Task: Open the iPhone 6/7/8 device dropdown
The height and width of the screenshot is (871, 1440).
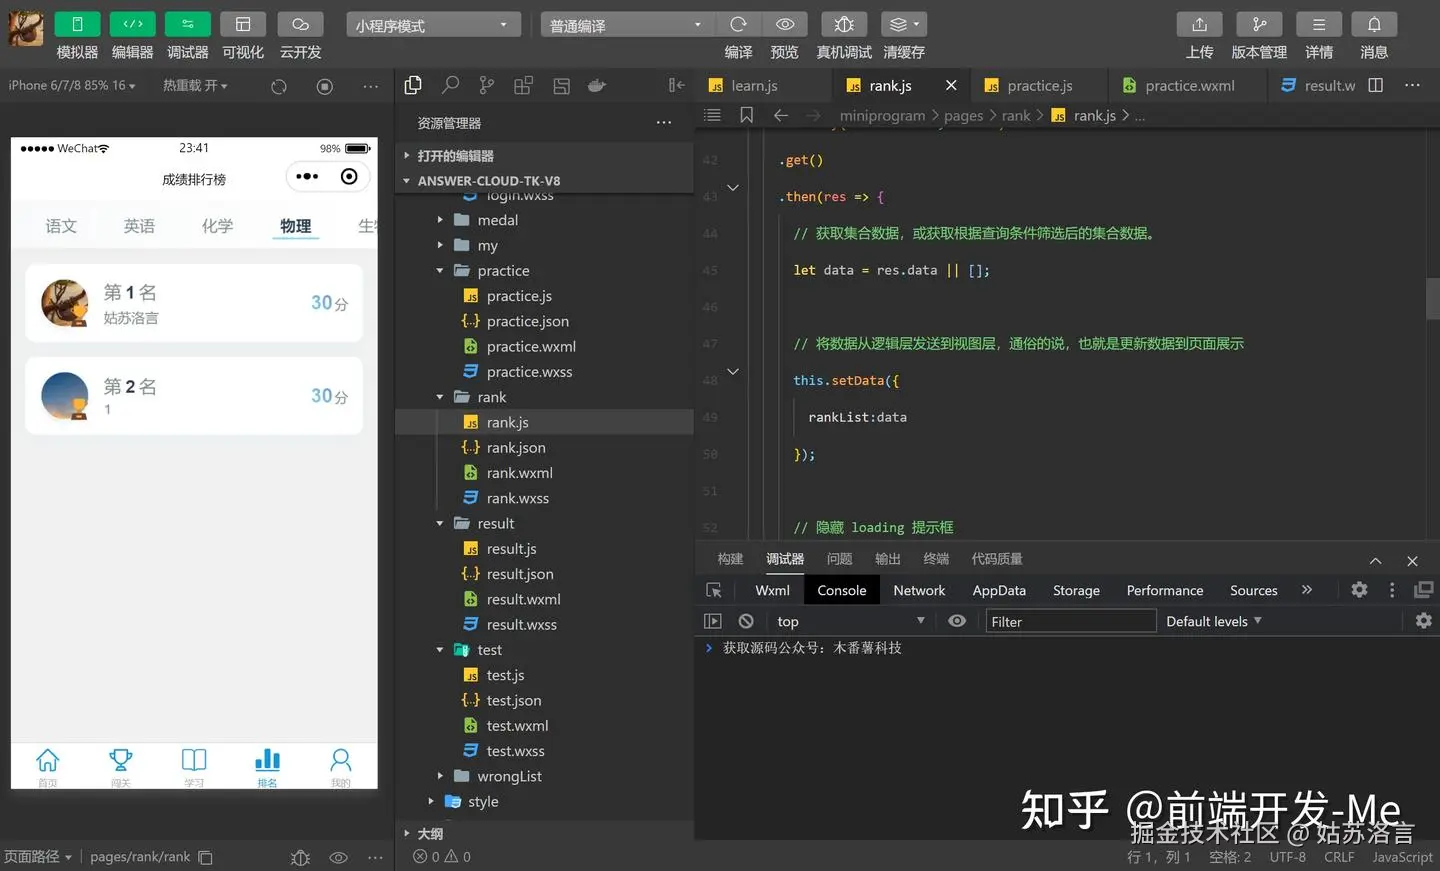Action: click(x=72, y=86)
